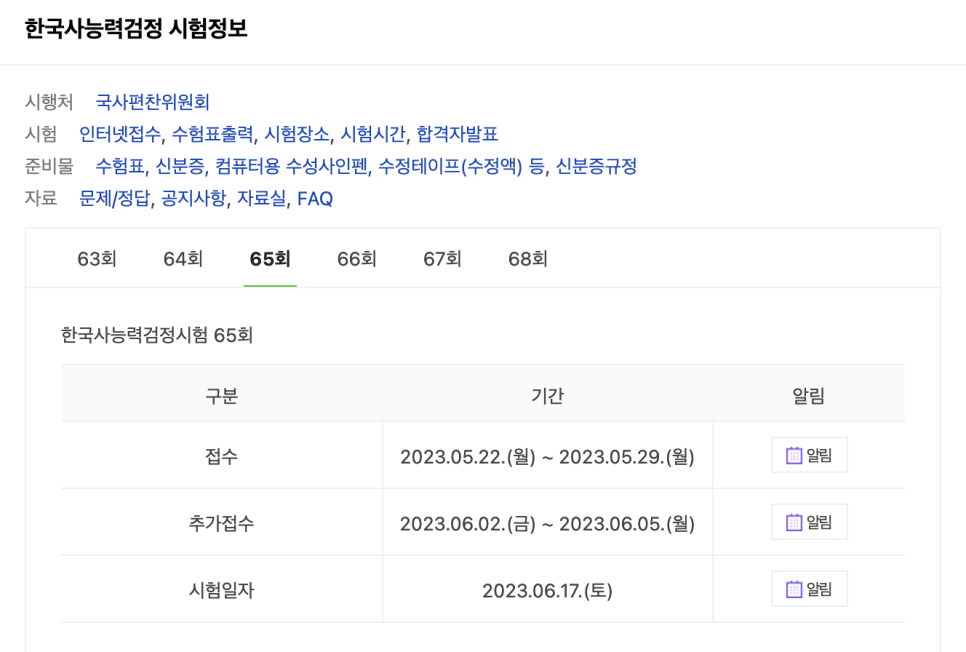Switch to the 63회 tab
This screenshot has width=966, height=652.
pyautogui.click(x=97, y=259)
